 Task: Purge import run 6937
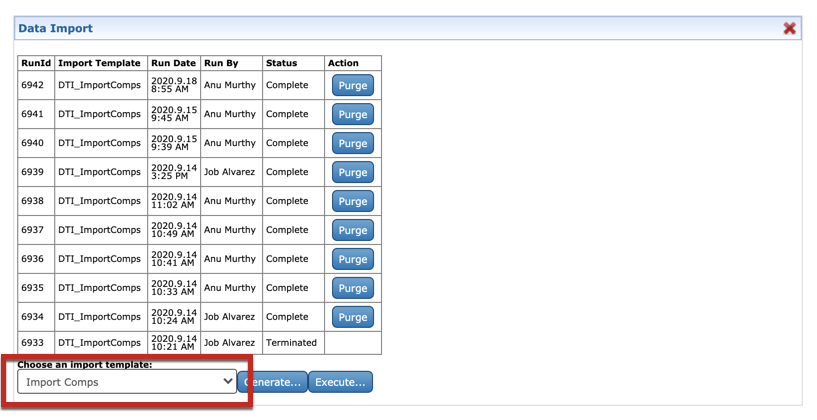point(352,231)
